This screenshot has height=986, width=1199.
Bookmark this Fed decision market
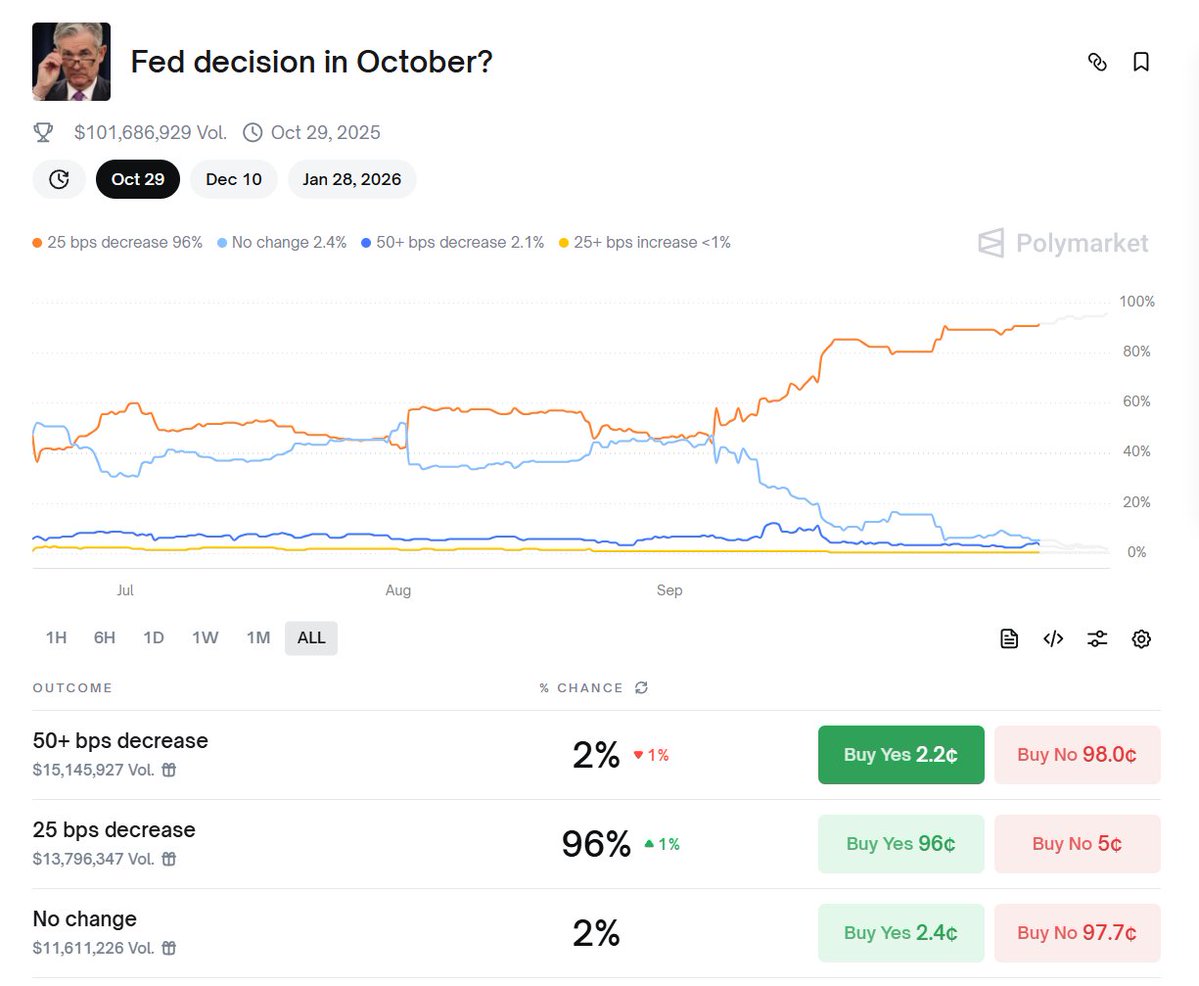pyautogui.click(x=1141, y=62)
